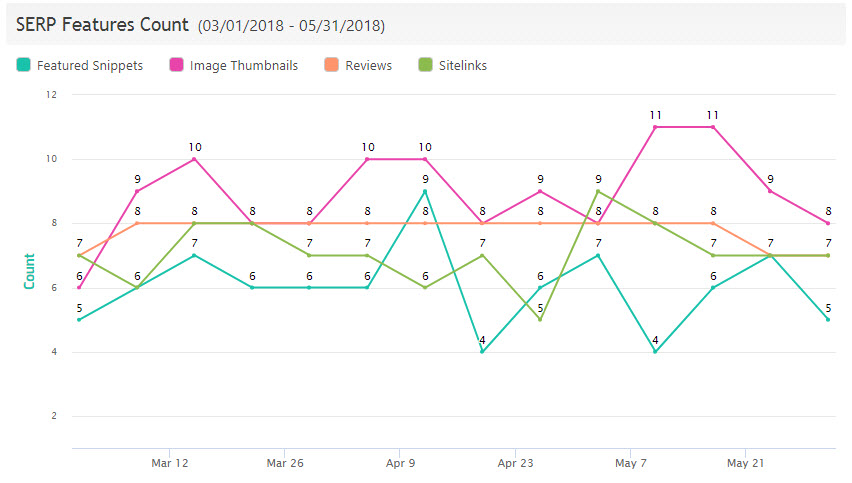
Task: Click the first Featured Snippets dip to 4
Action: click(x=483, y=352)
